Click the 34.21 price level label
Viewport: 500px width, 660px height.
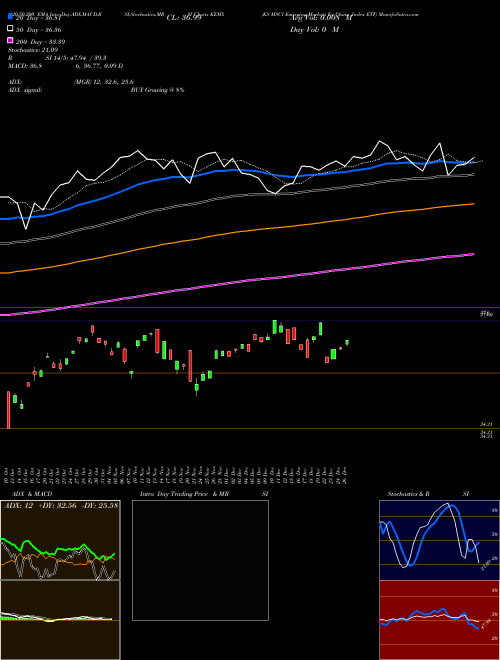(486, 424)
